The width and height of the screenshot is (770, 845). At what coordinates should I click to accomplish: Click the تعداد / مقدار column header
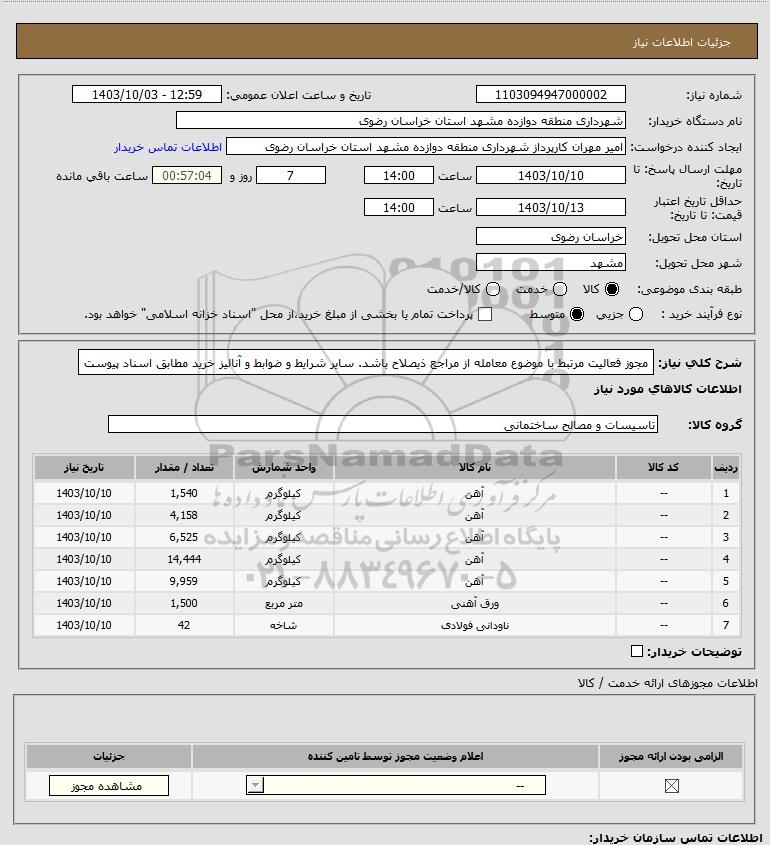[184, 467]
